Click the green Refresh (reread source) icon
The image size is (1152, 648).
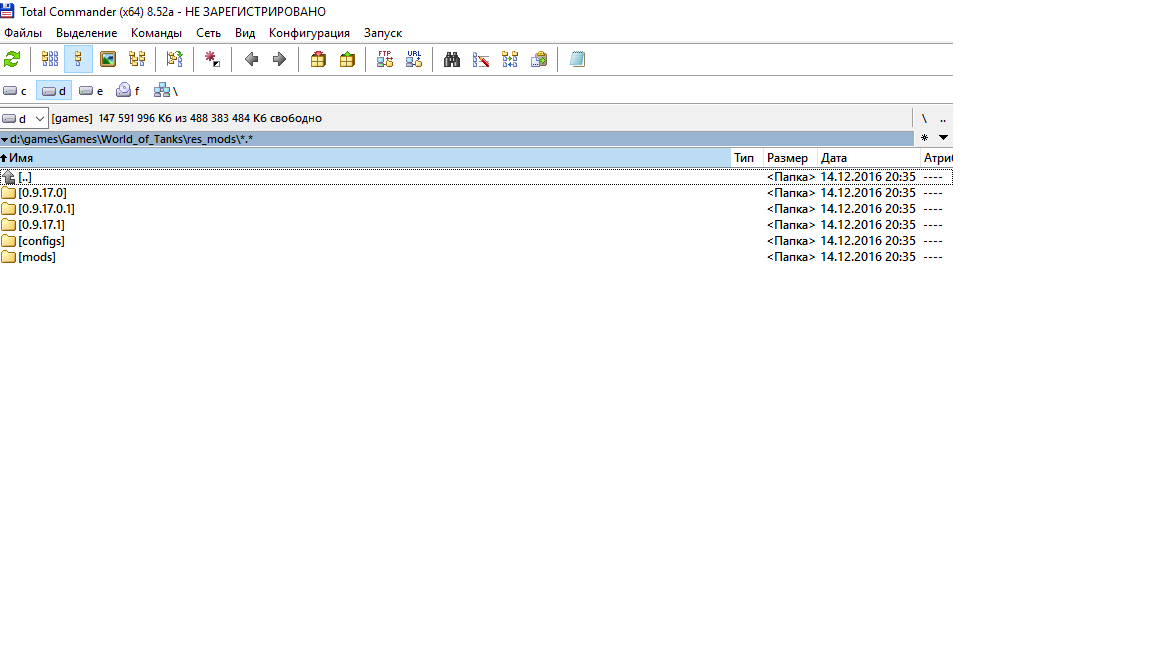(12, 60)
